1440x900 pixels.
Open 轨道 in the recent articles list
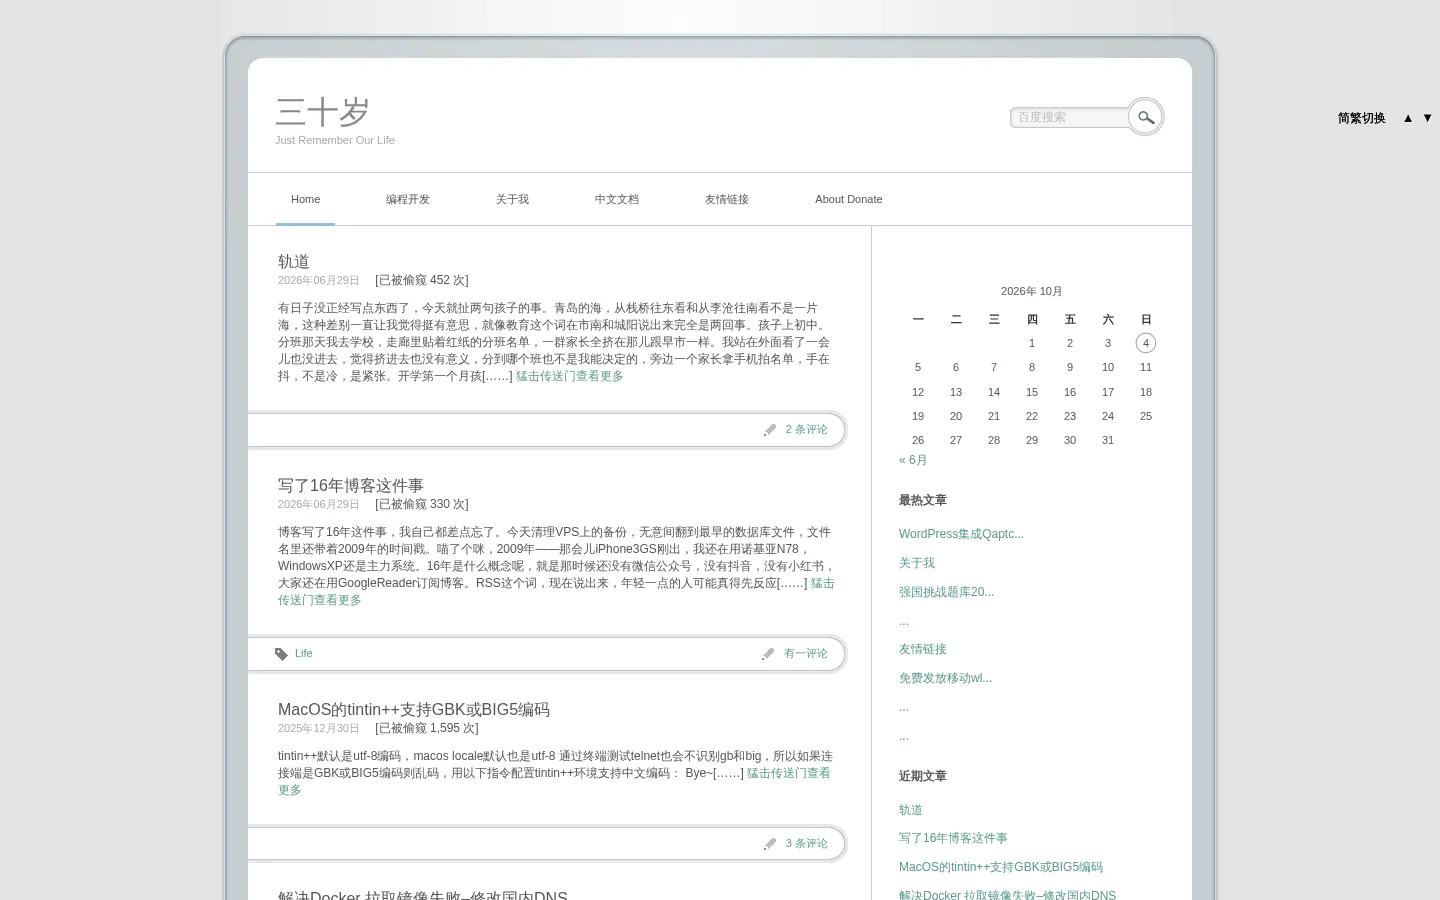(911, 810)
